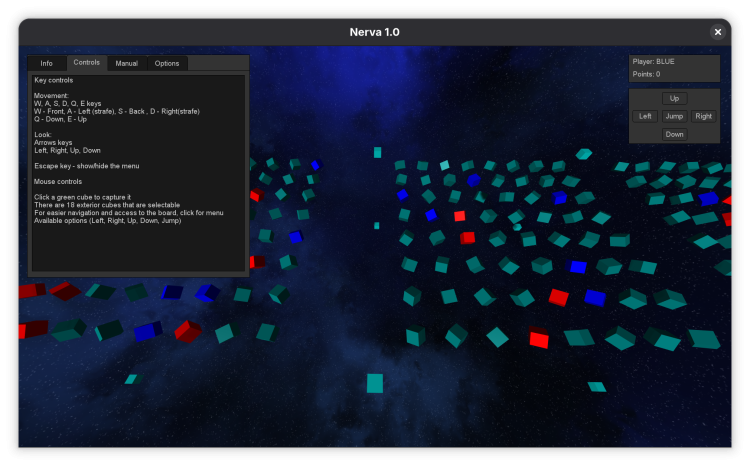Select the hexagonal teal cube at the grid's top
Screen dimensions: 750x466
pos(584,154)
